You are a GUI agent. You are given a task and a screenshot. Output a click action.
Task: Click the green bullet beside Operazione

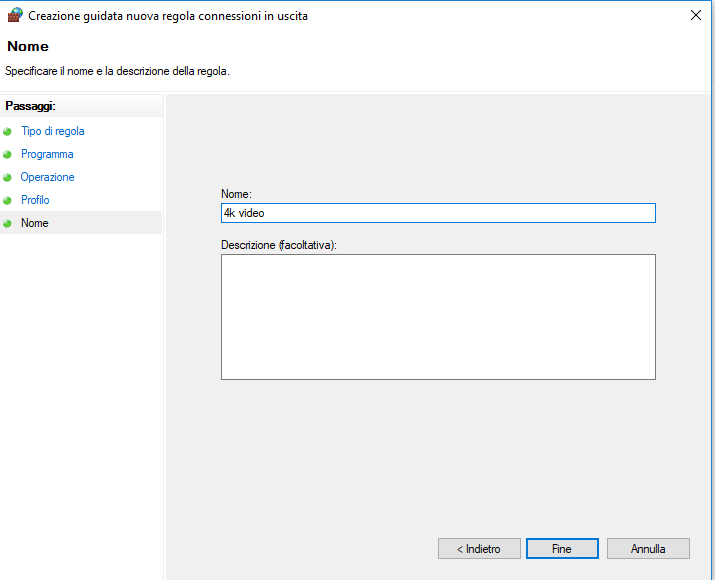8,177
